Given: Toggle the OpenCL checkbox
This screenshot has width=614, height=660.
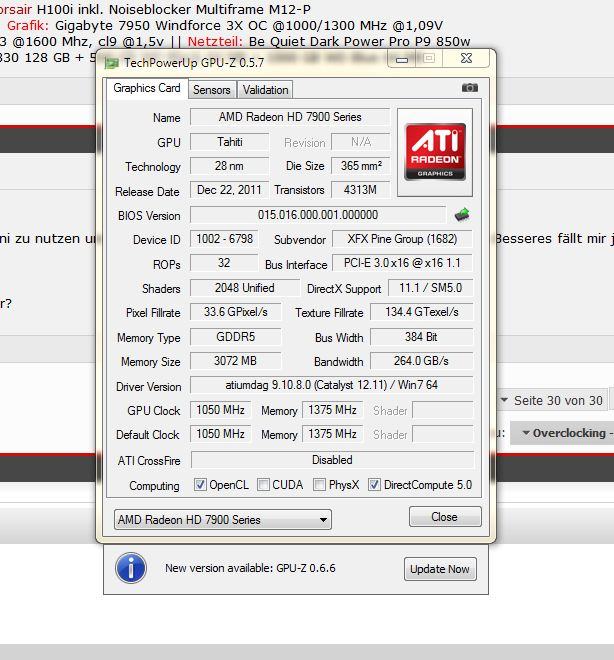Looking at the screenshot, I should [200, 484].
